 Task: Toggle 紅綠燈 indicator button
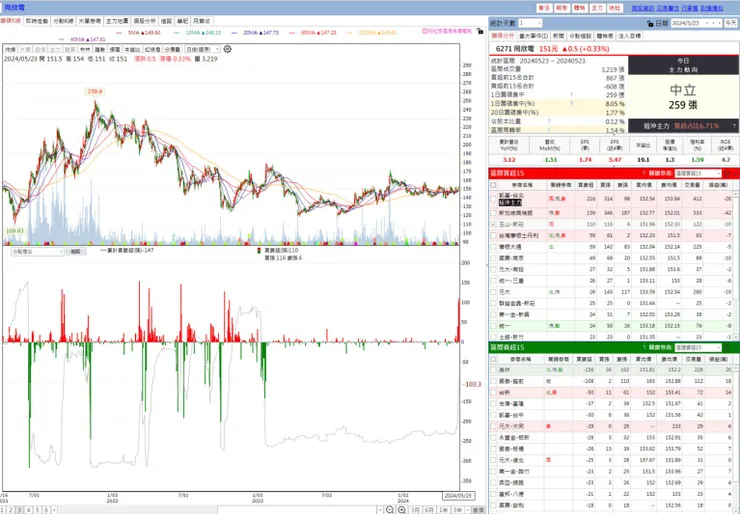pyautogui.click(x=152, y=50)
